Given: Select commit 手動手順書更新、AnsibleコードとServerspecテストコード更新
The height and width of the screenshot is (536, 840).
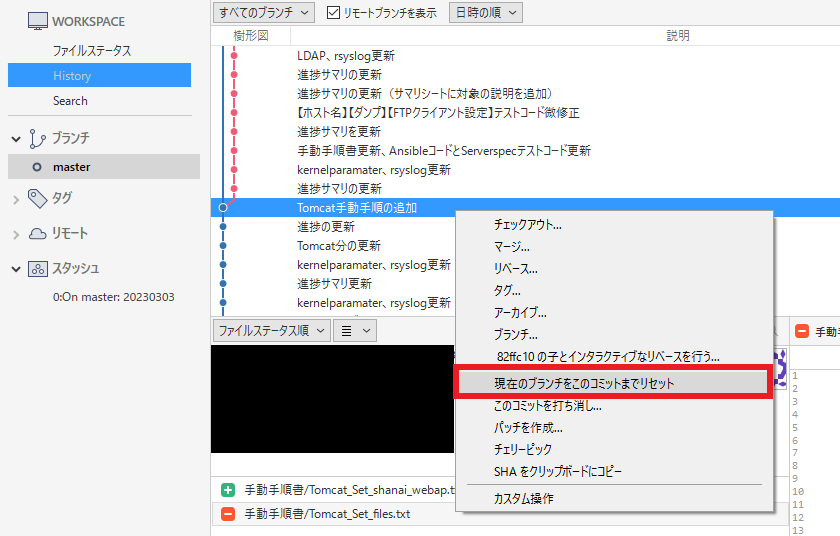Looking at the screenshot, I should pyautogui.click(x=444, y=151).
